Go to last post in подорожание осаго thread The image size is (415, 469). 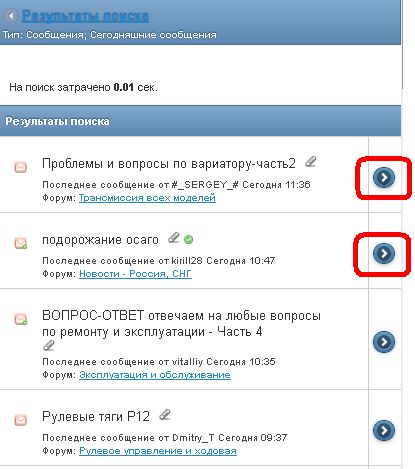pos(384,254)
